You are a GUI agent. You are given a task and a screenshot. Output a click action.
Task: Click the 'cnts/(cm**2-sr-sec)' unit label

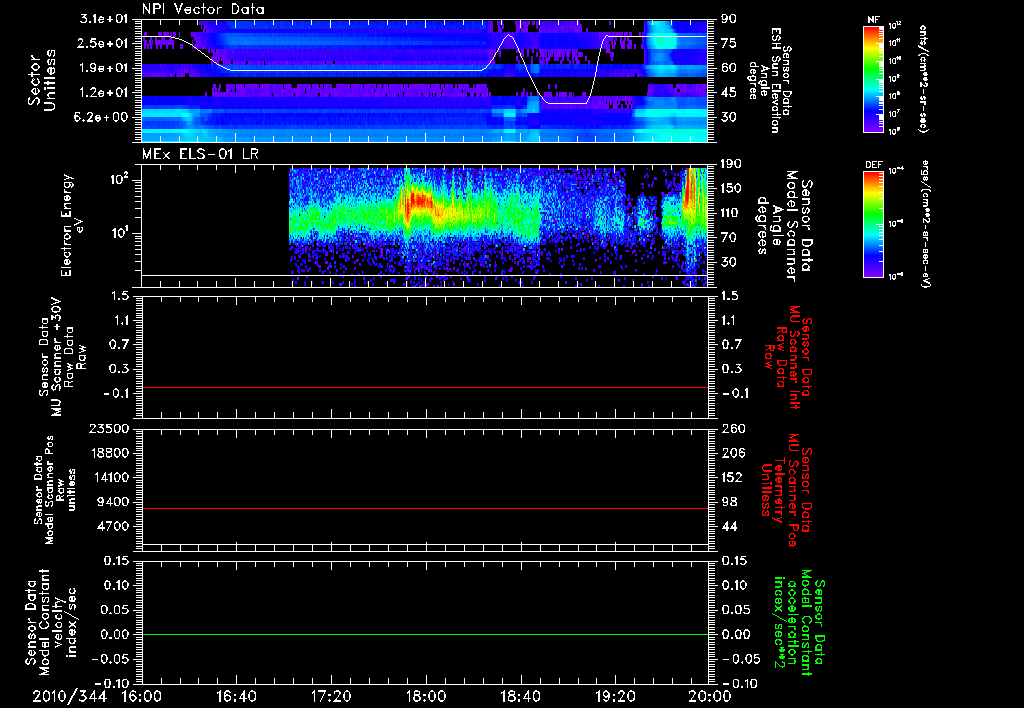pyautogui.click(x=923, y=78)
